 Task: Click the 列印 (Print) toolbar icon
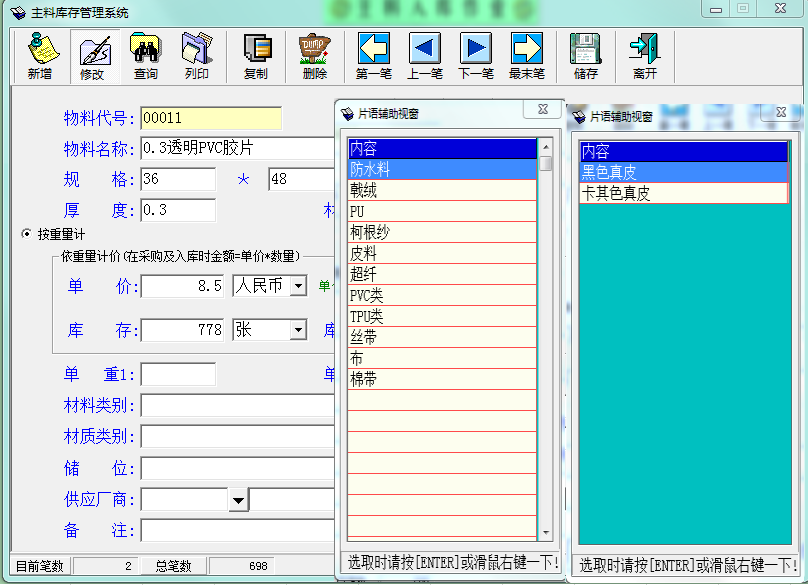[197, 56]
